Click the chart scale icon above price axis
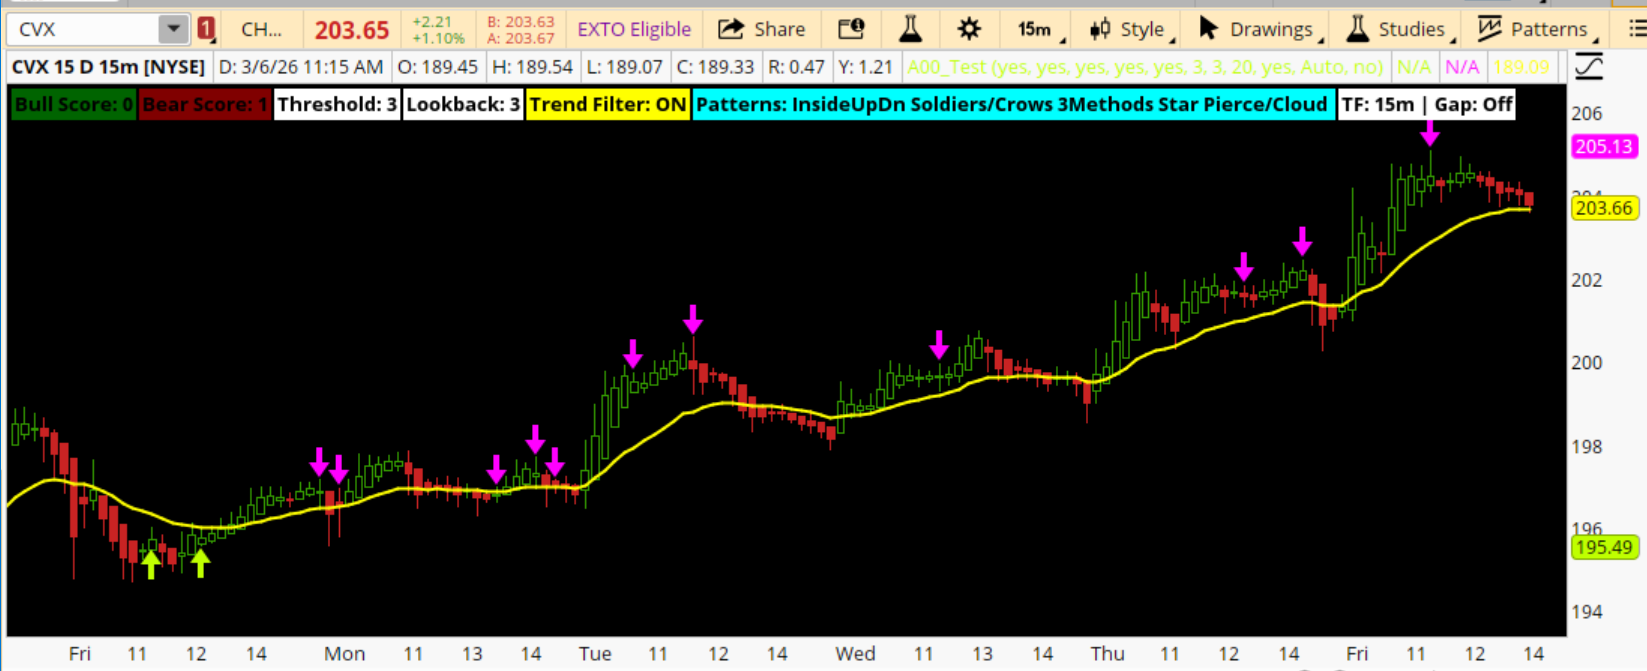1647x671 pixels. click(x=1589, y=68)
